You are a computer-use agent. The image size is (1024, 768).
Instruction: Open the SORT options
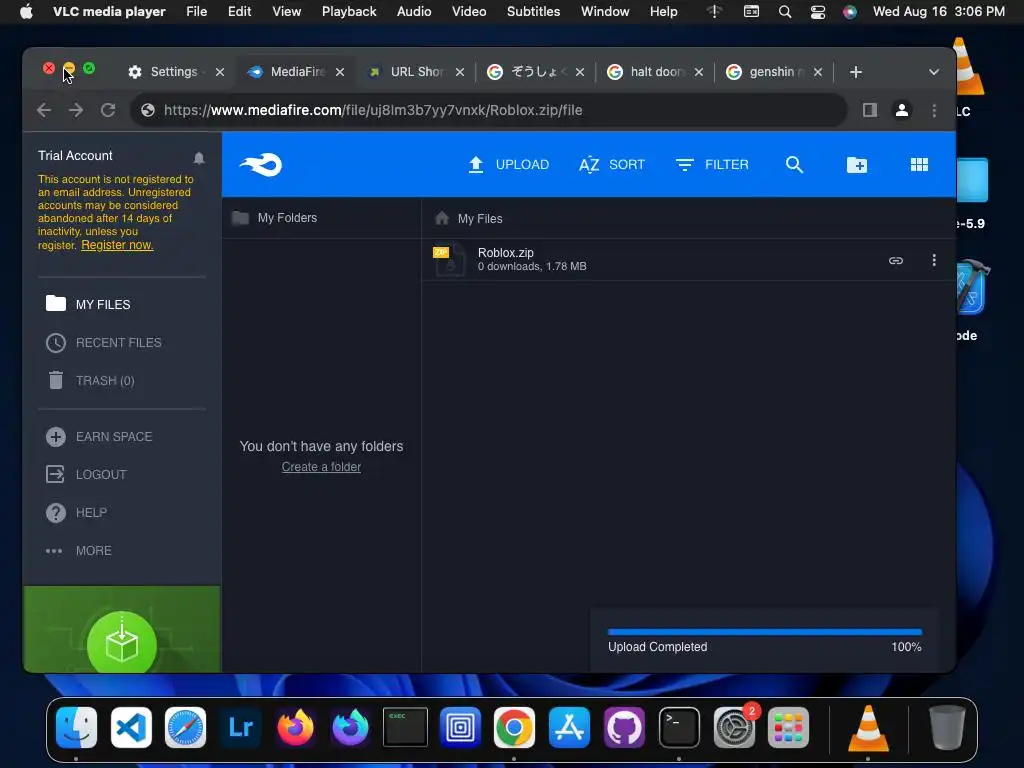(612, 165)
